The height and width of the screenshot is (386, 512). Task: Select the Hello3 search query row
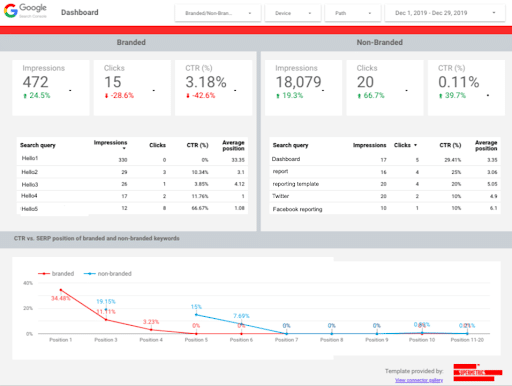click(x=132, y=184)
